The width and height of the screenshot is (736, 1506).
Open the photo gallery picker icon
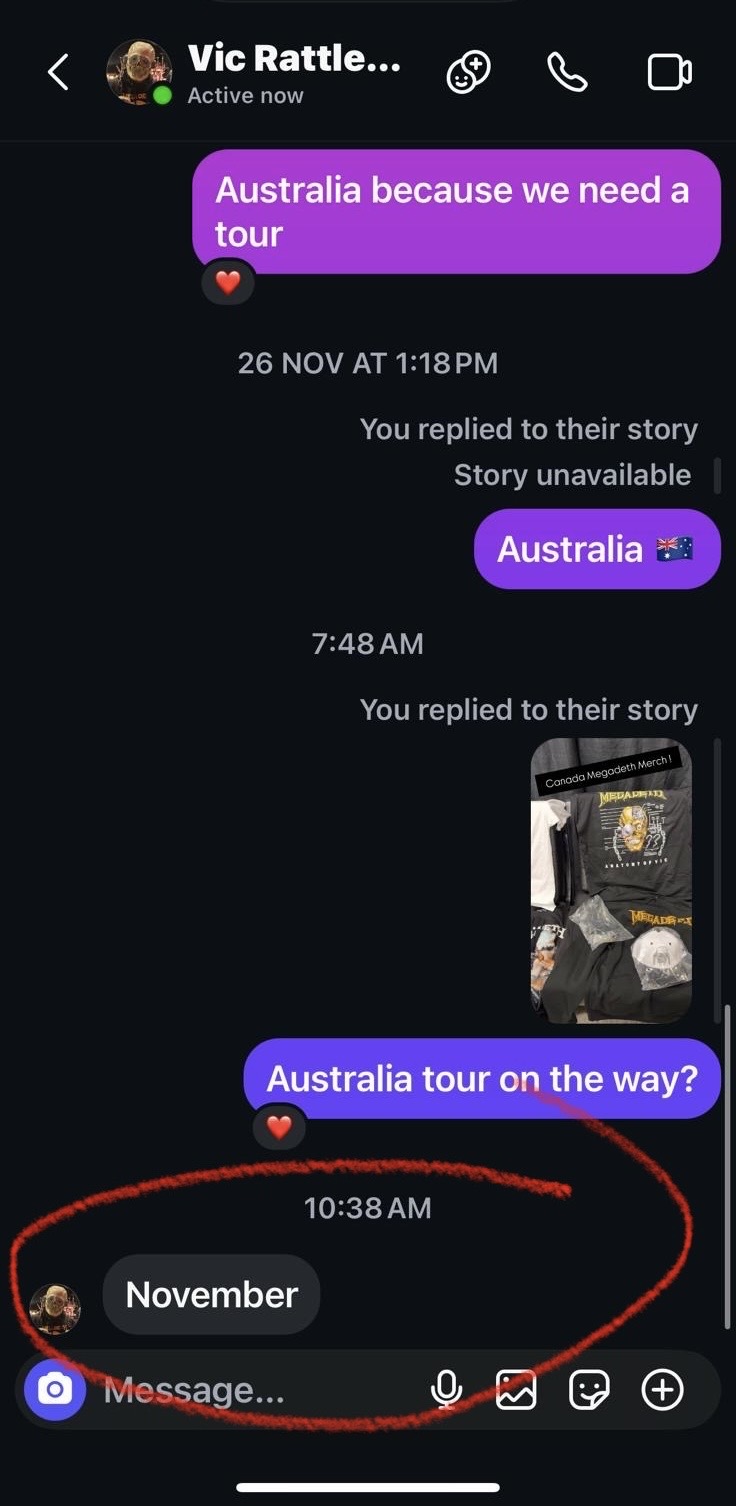coord(516,1389)
